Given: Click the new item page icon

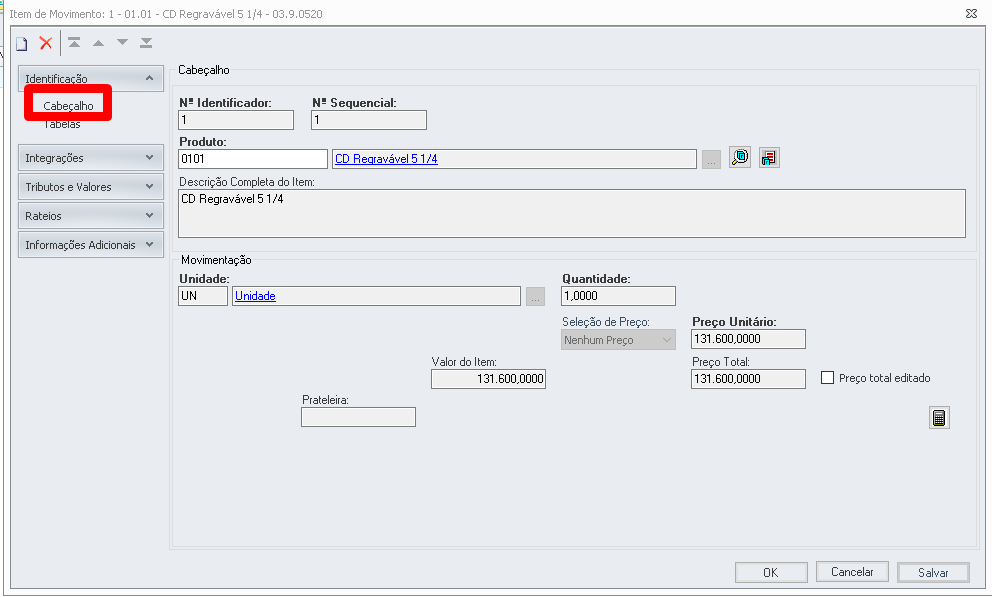Looking at the screenshot, I should tap(22, 44).
